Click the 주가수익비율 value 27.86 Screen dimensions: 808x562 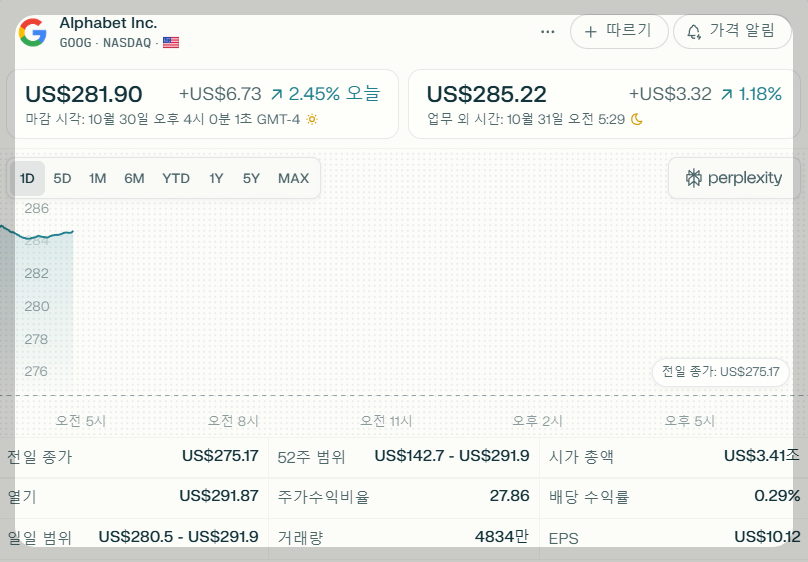pos(510,496)
